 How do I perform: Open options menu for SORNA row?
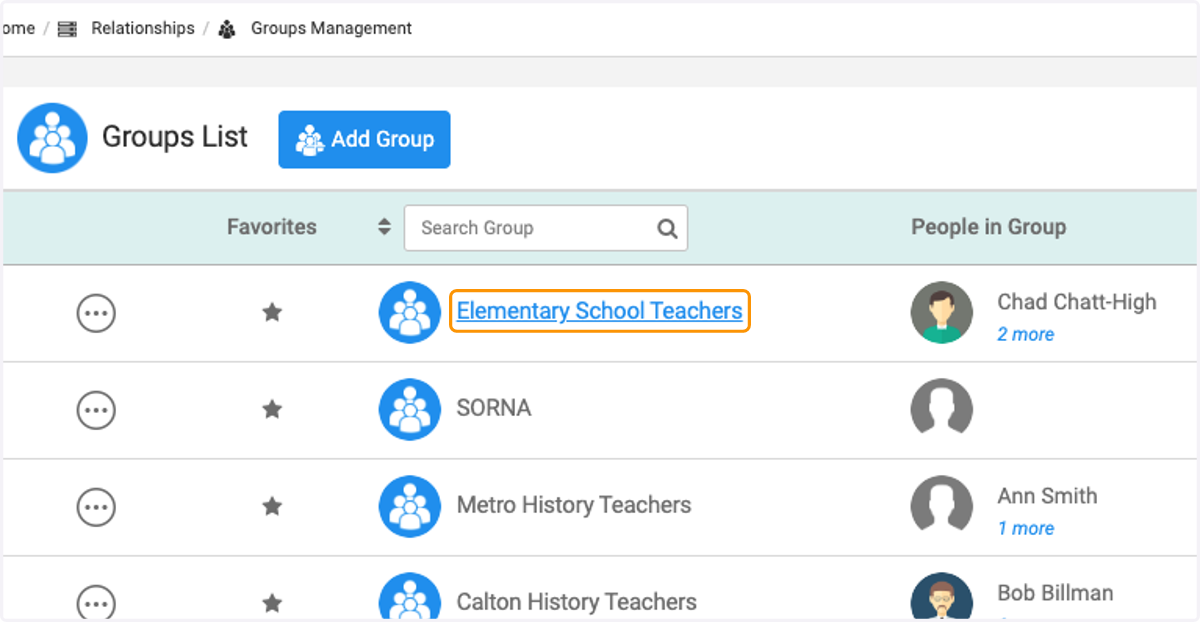[96, 410]
